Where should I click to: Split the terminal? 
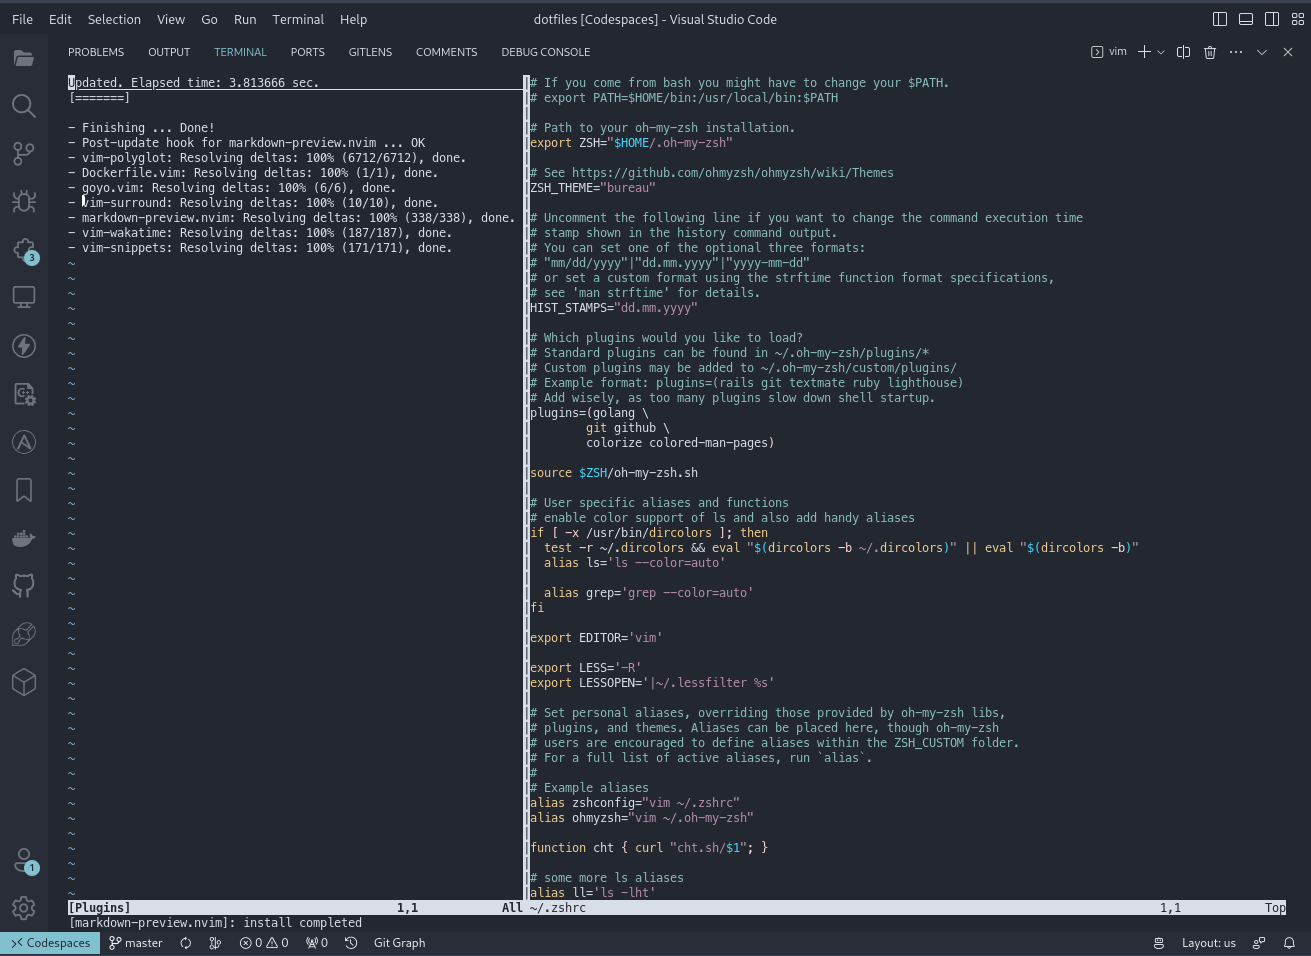(1183, 51)
